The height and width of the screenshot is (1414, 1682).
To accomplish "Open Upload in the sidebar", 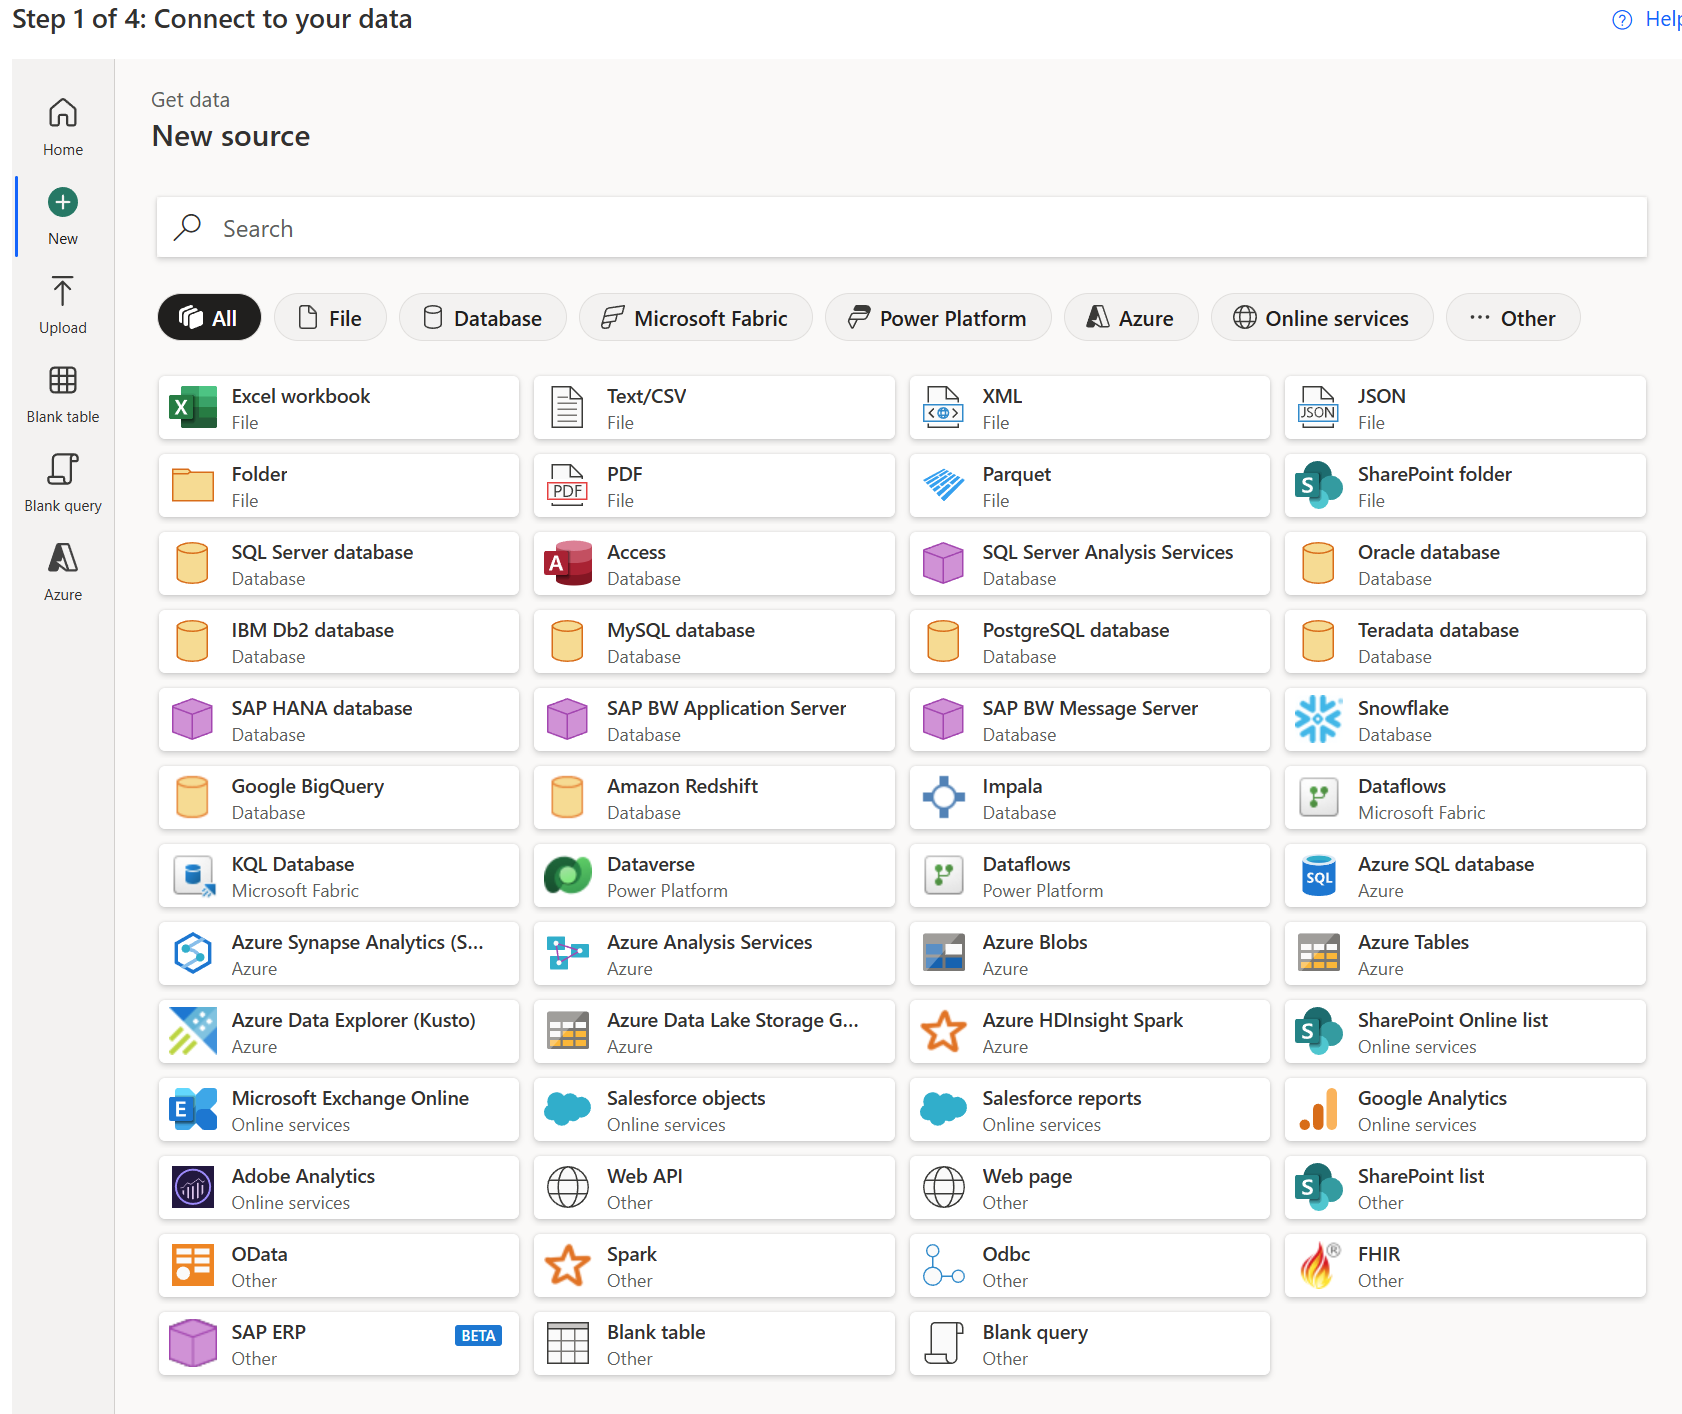I will click(63, 305).
